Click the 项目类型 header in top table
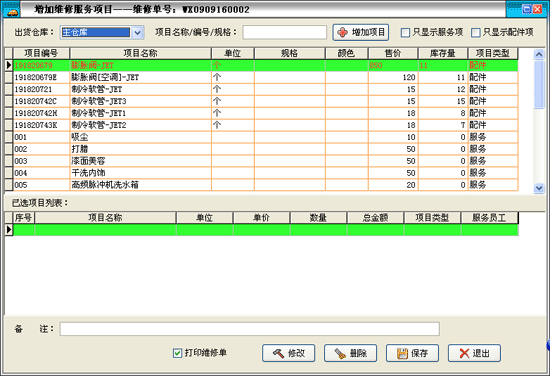 493,53
